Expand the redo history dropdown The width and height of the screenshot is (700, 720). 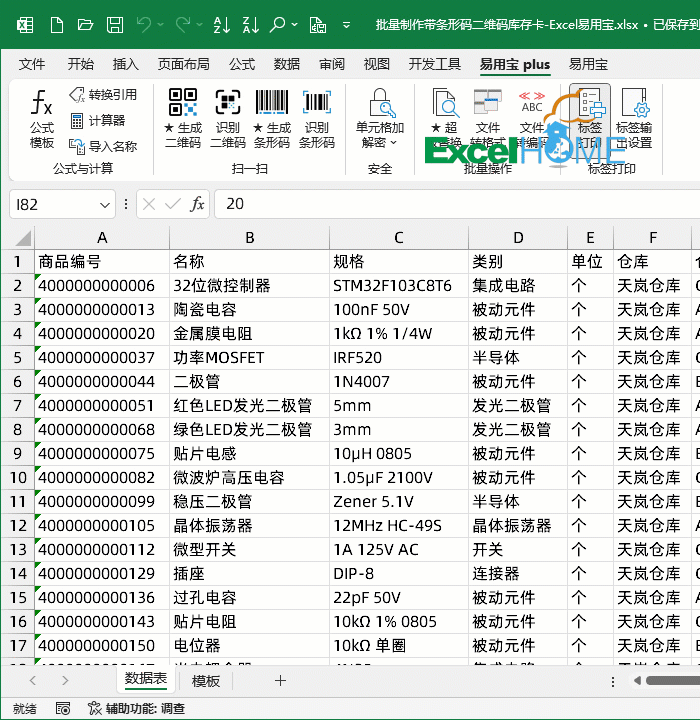(199, 24)
